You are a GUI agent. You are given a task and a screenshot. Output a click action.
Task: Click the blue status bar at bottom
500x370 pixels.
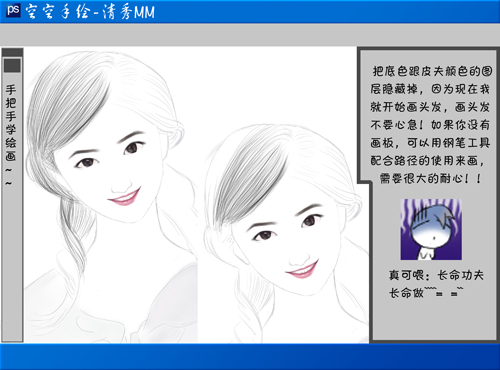[x=250, y=357]
